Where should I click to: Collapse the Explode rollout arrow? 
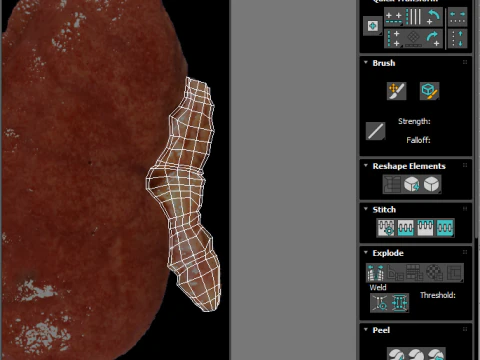click(366, 252)
